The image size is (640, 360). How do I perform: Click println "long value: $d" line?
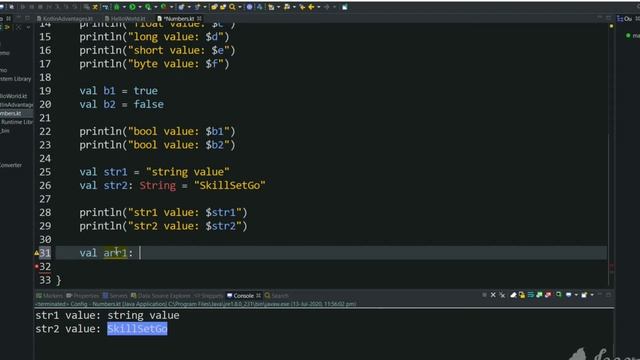154,37
